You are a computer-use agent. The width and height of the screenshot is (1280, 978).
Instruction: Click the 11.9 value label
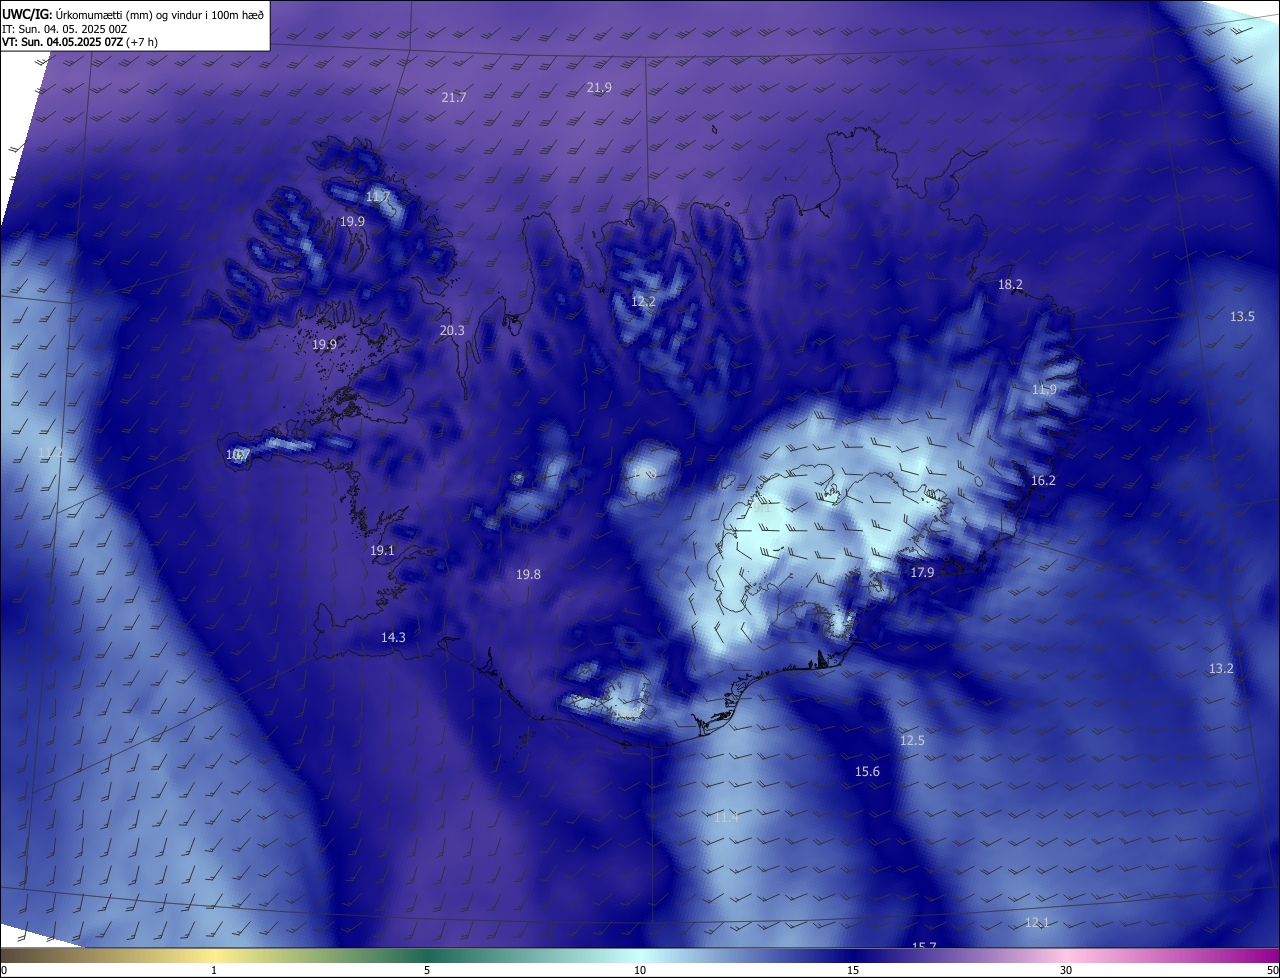coord(1044,390)
